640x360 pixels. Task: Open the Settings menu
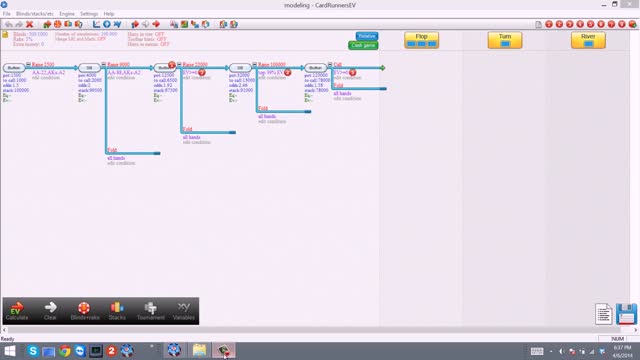89,14
